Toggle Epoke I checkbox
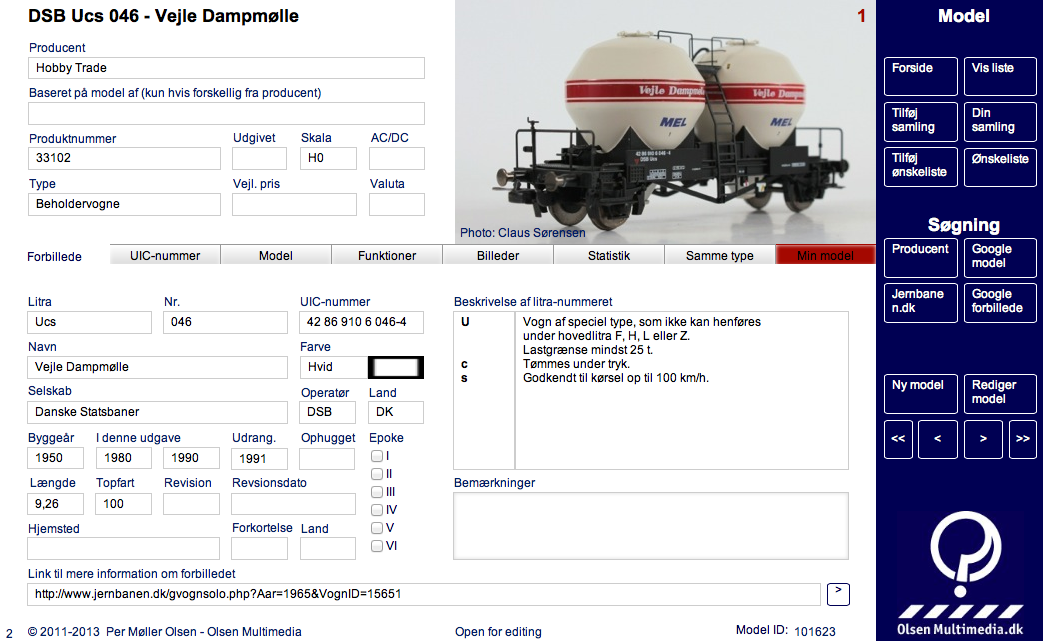This screenshot has height=641, width=1043. 377,456
